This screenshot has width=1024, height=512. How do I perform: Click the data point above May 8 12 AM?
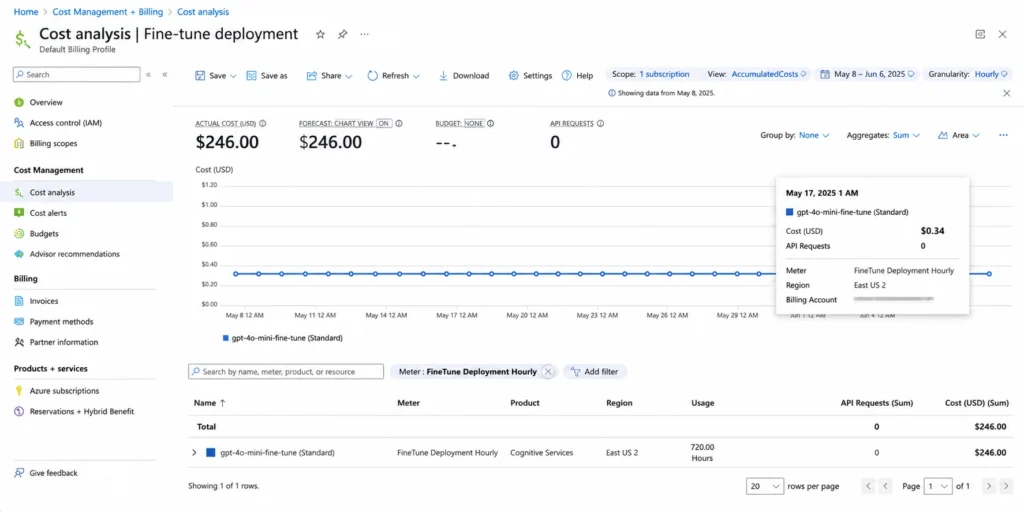point(236,274)
